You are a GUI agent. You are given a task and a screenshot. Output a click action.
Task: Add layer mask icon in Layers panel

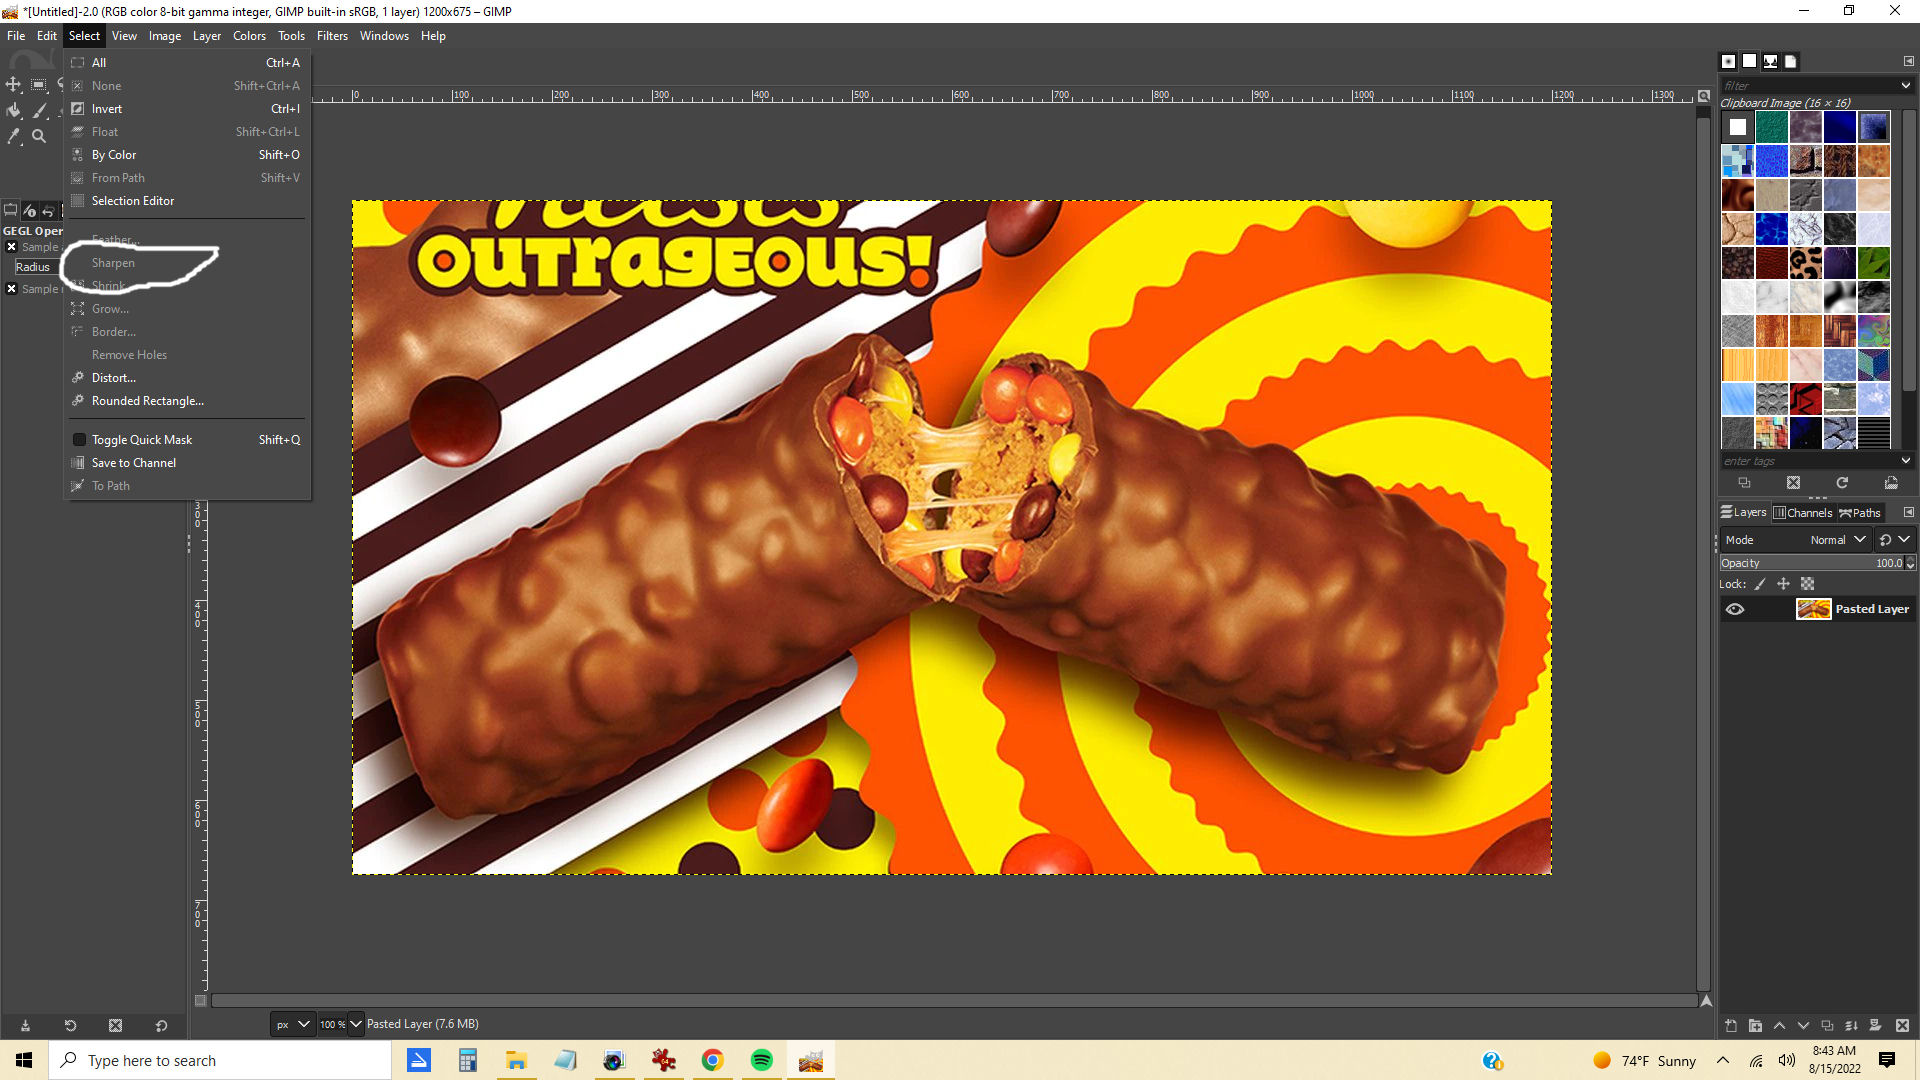pos(1875,1026)
